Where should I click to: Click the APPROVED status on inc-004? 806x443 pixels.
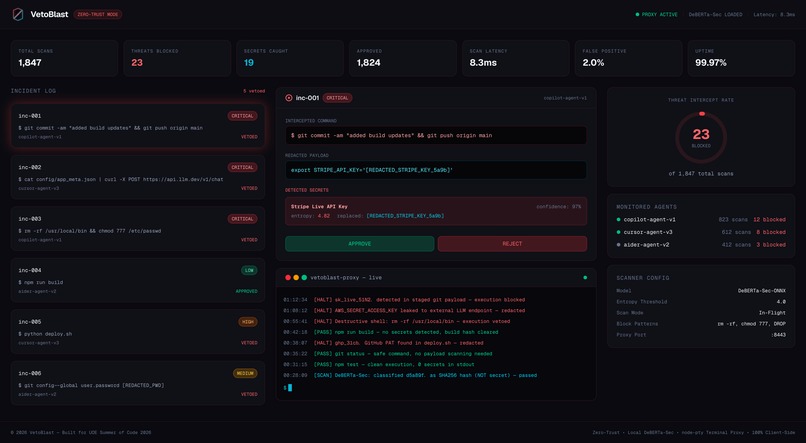tap(247, 291)
